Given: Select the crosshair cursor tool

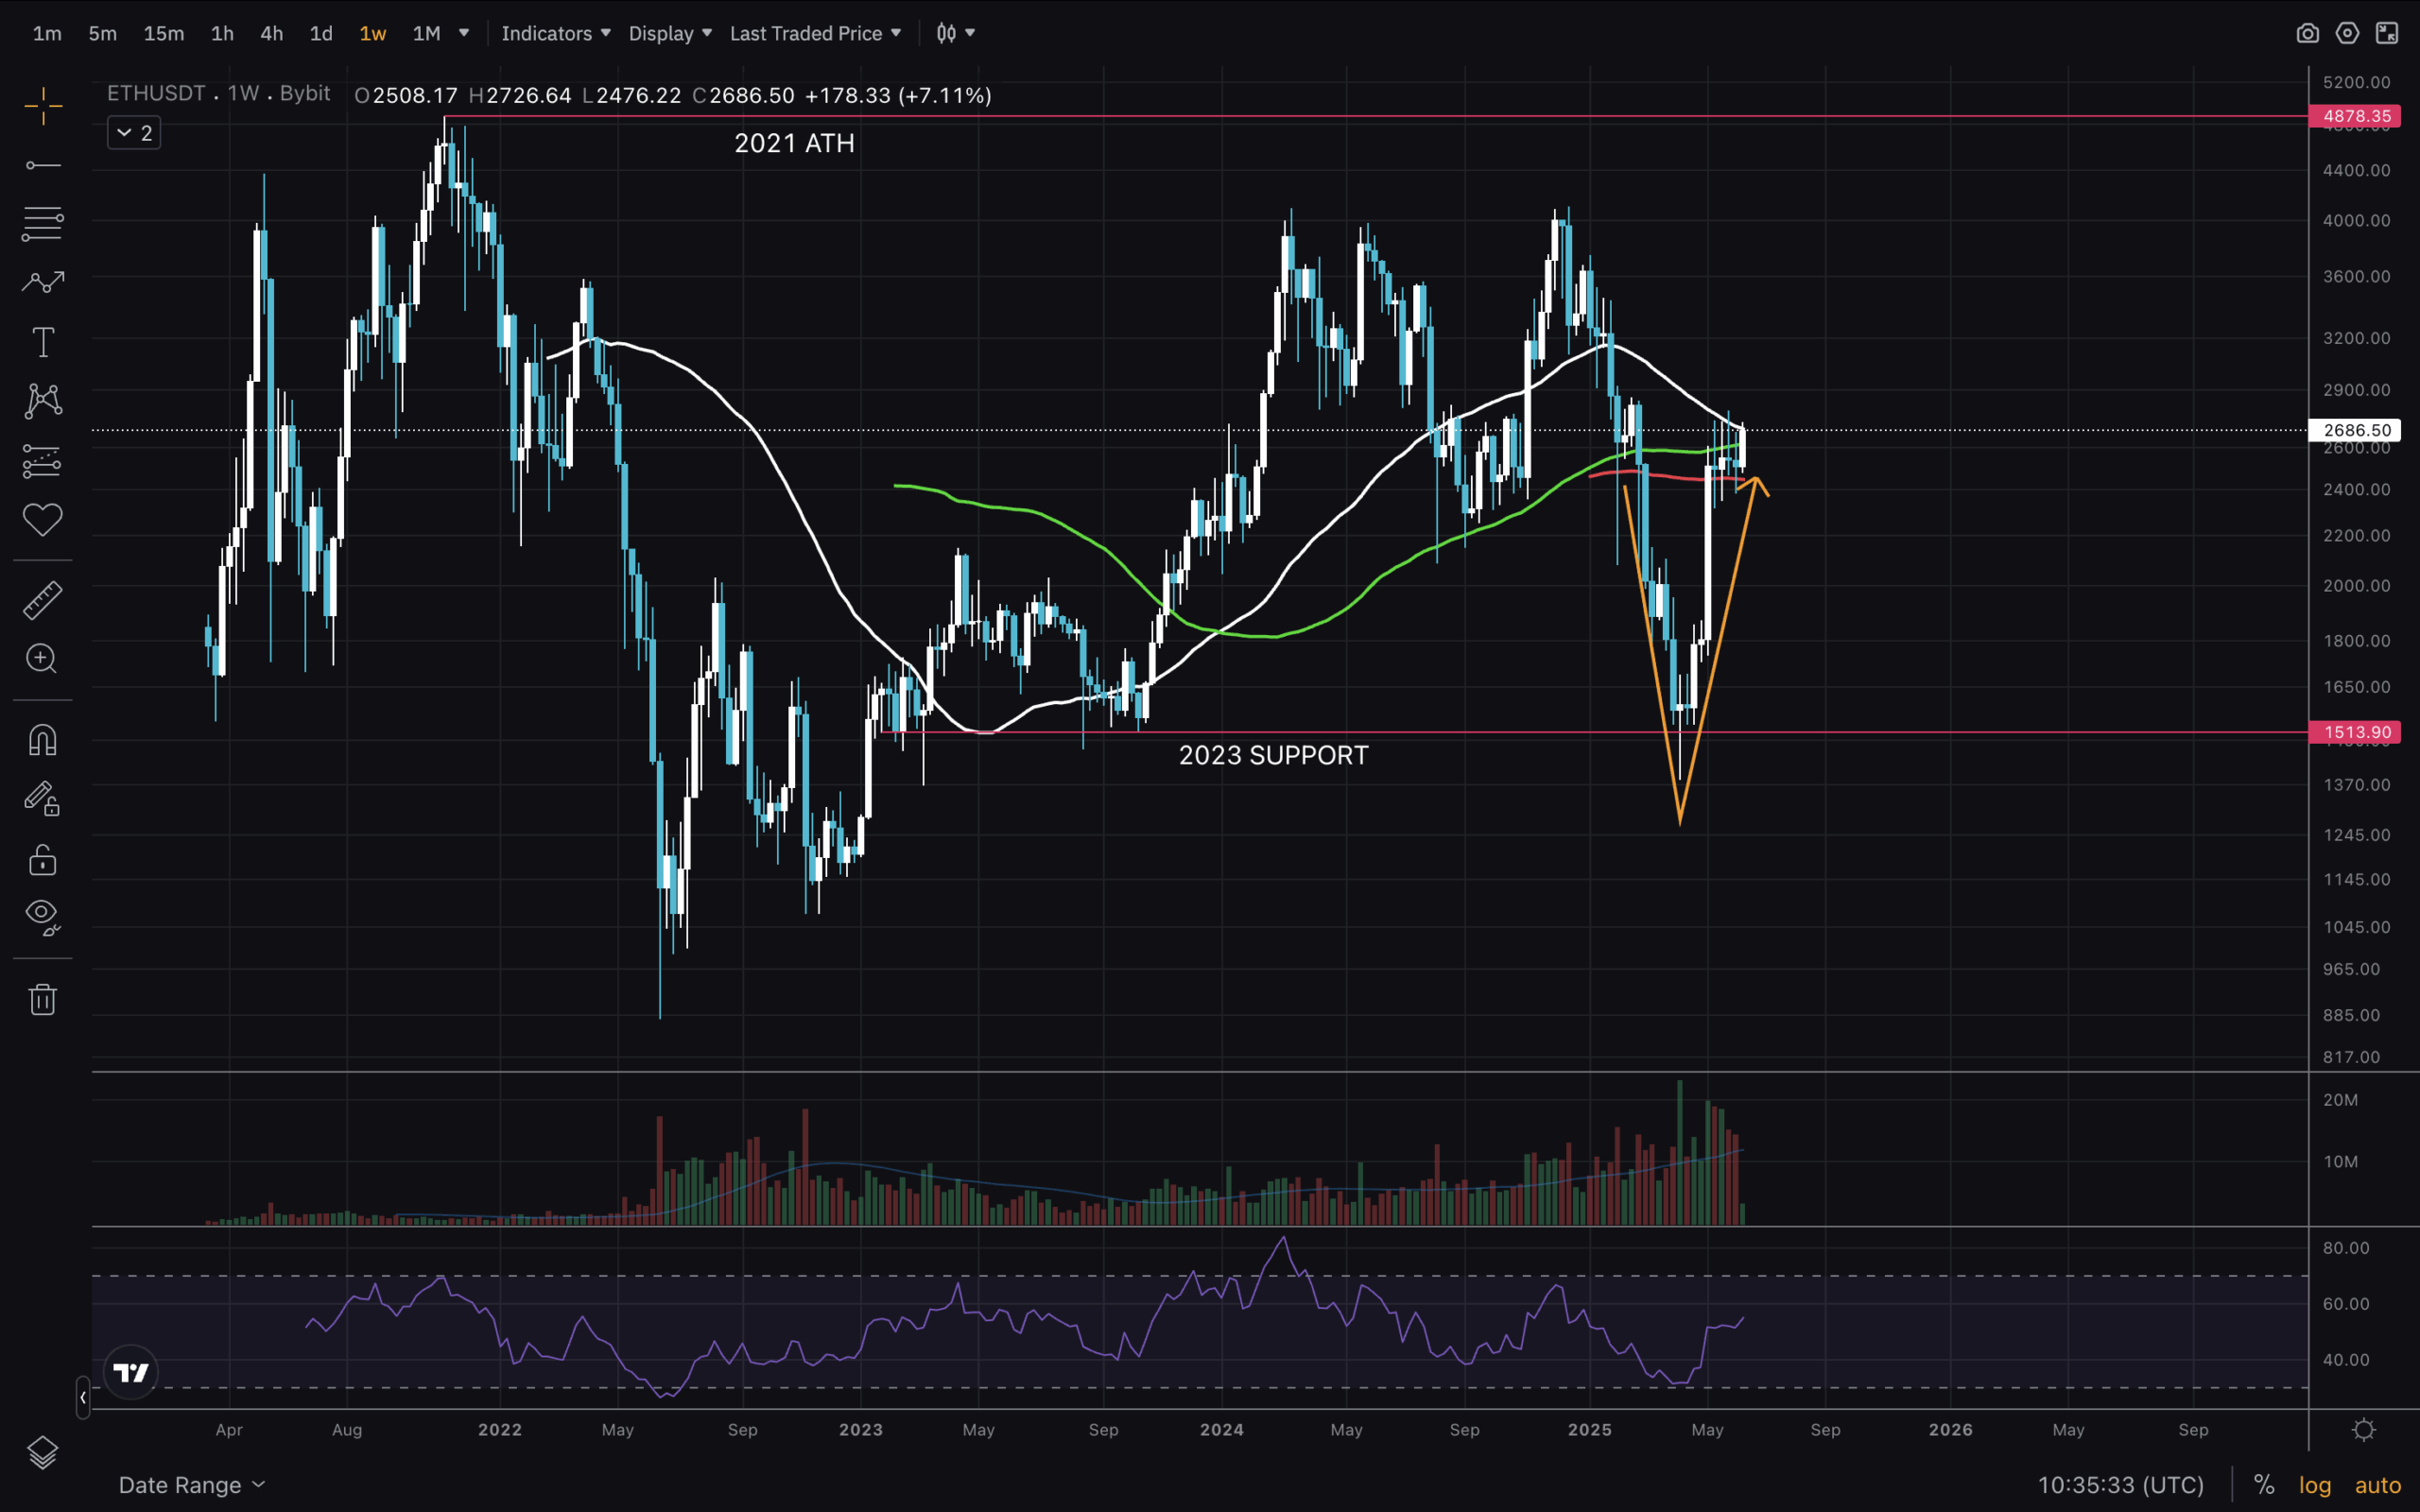Looking at the screenshot, I should click(x=43, y=106).
